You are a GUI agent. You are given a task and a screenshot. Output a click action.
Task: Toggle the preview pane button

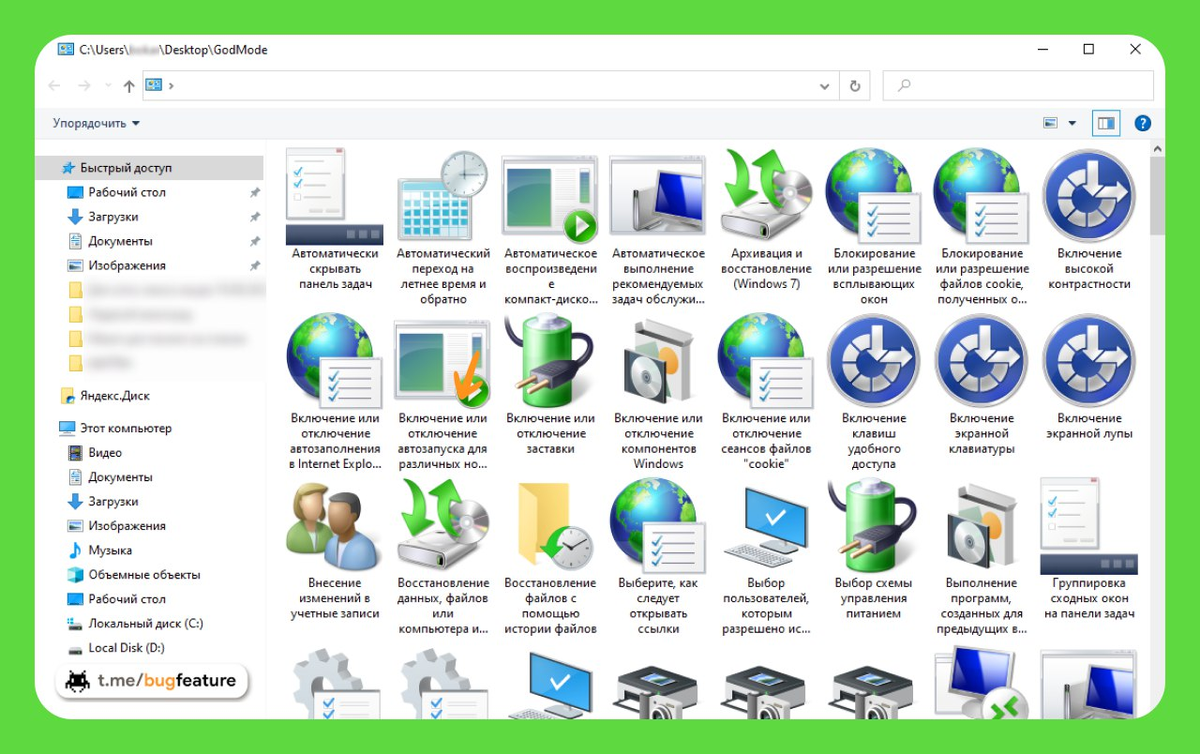1106,123
